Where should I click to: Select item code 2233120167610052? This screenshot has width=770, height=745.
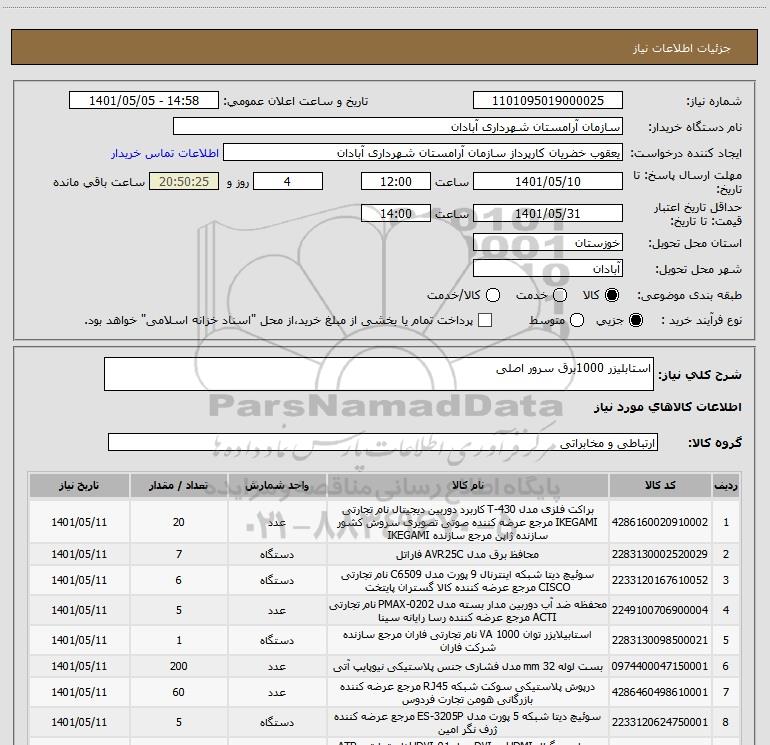pyautogui.click(x=660, y=580)
